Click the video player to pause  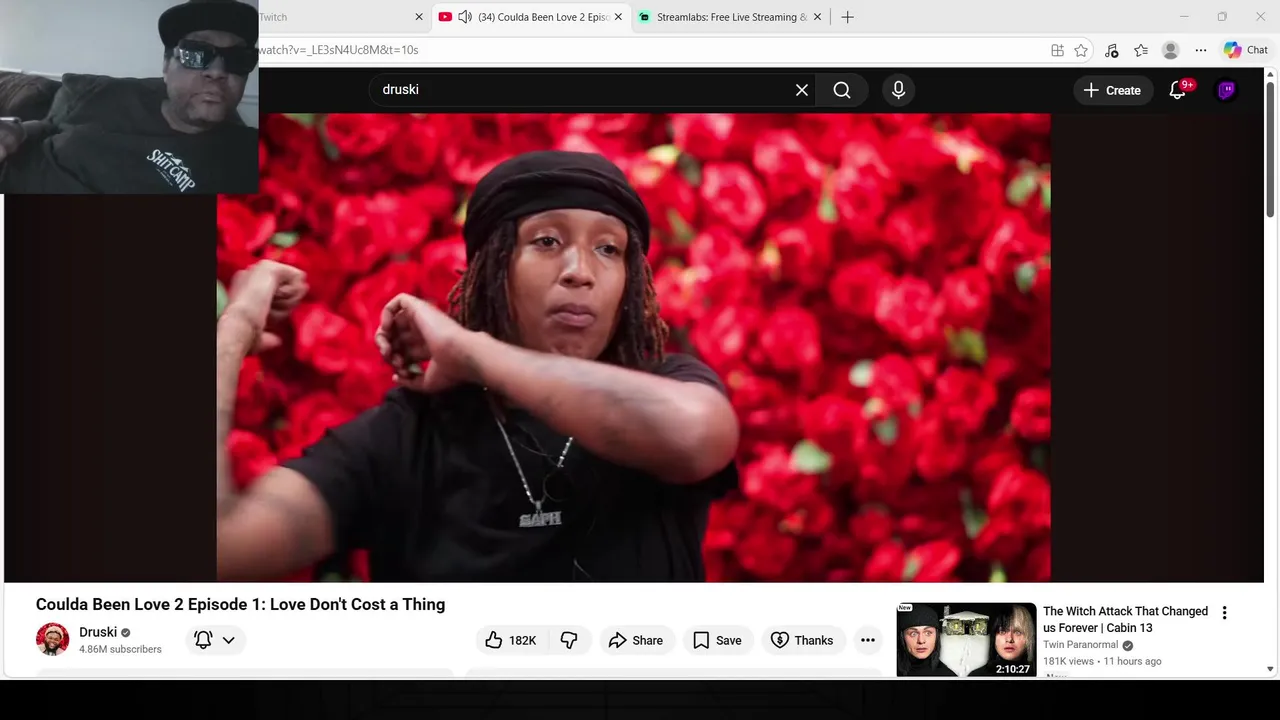click(x=634, y=347)
